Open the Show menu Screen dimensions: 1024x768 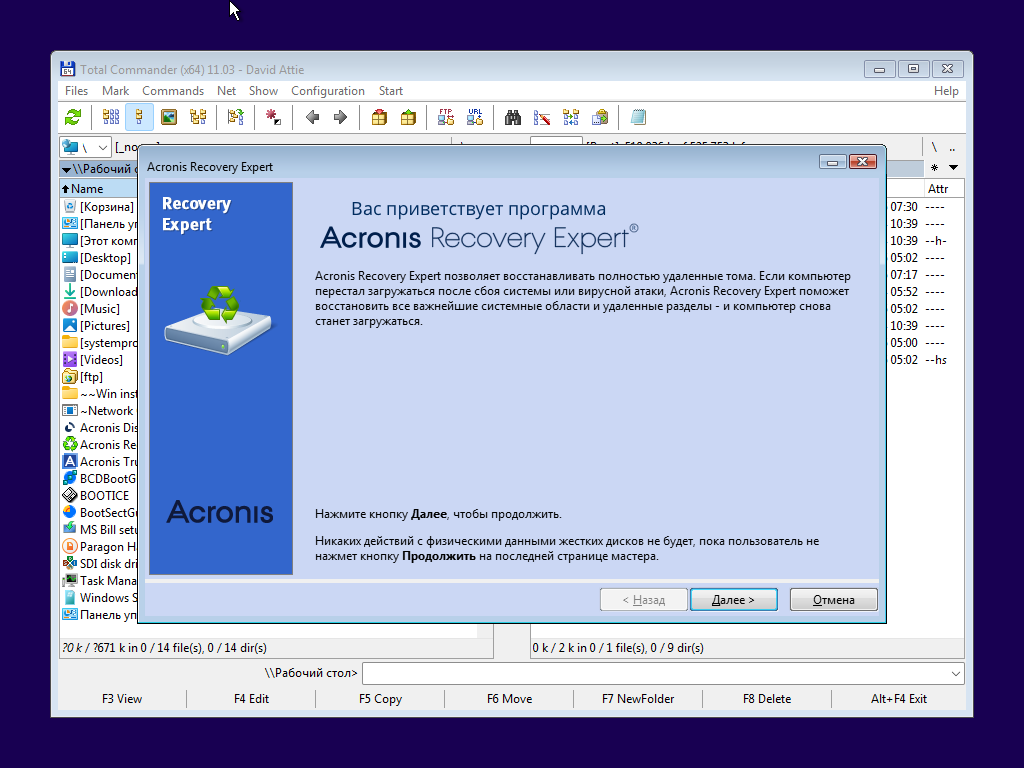click(263, 91)
